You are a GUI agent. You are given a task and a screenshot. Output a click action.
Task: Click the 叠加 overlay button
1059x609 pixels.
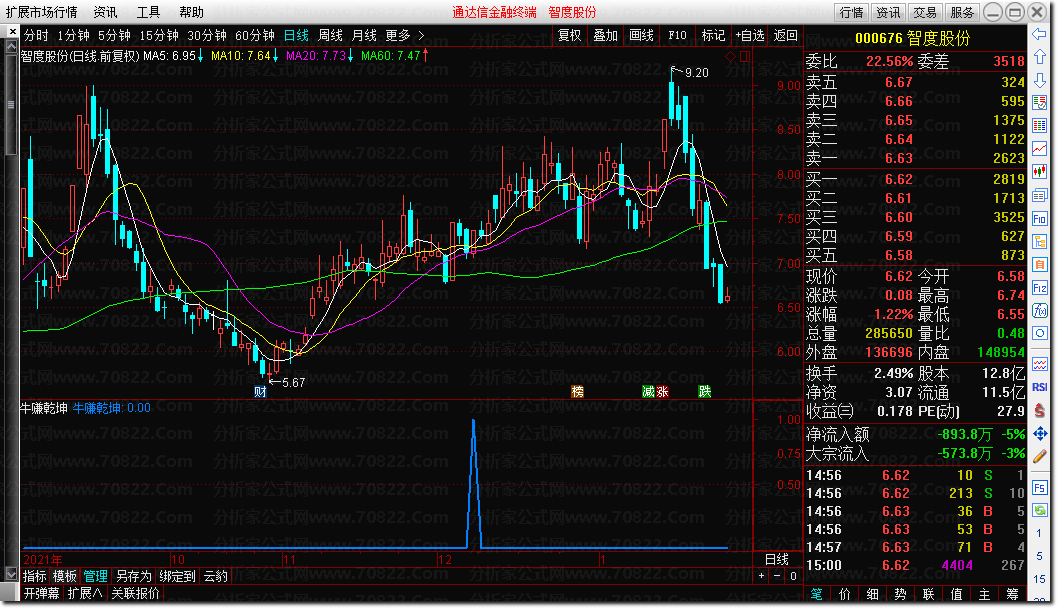605,35
